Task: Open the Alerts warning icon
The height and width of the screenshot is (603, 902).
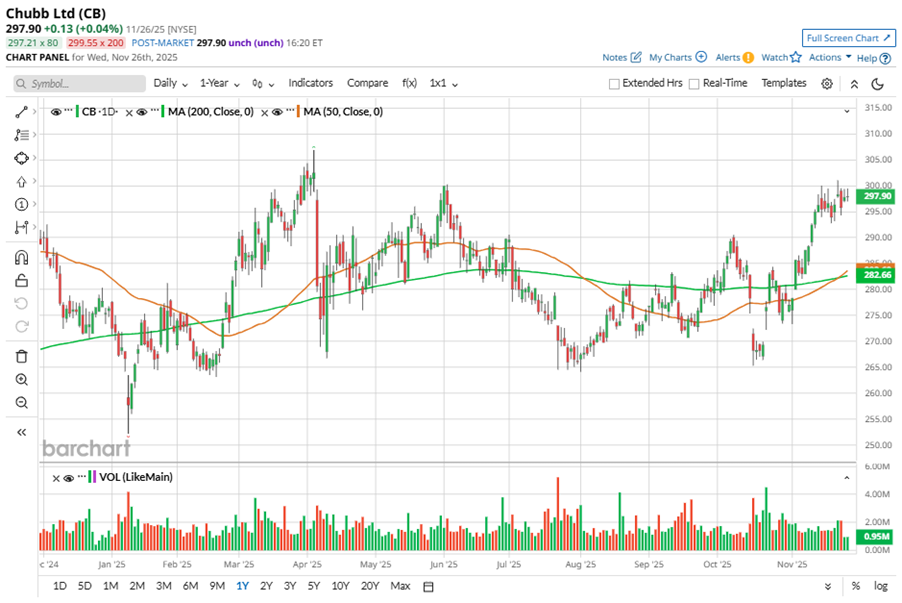Action: pos(748,58)
